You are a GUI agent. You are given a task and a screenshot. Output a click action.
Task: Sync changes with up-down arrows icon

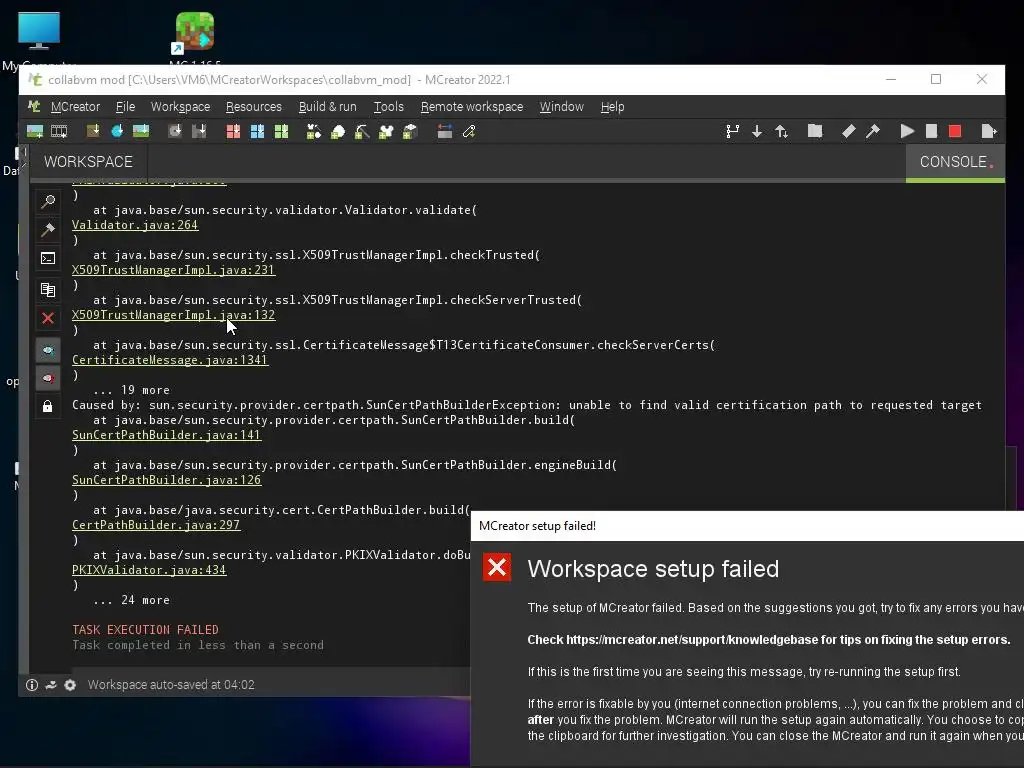[x=782, y=132]
